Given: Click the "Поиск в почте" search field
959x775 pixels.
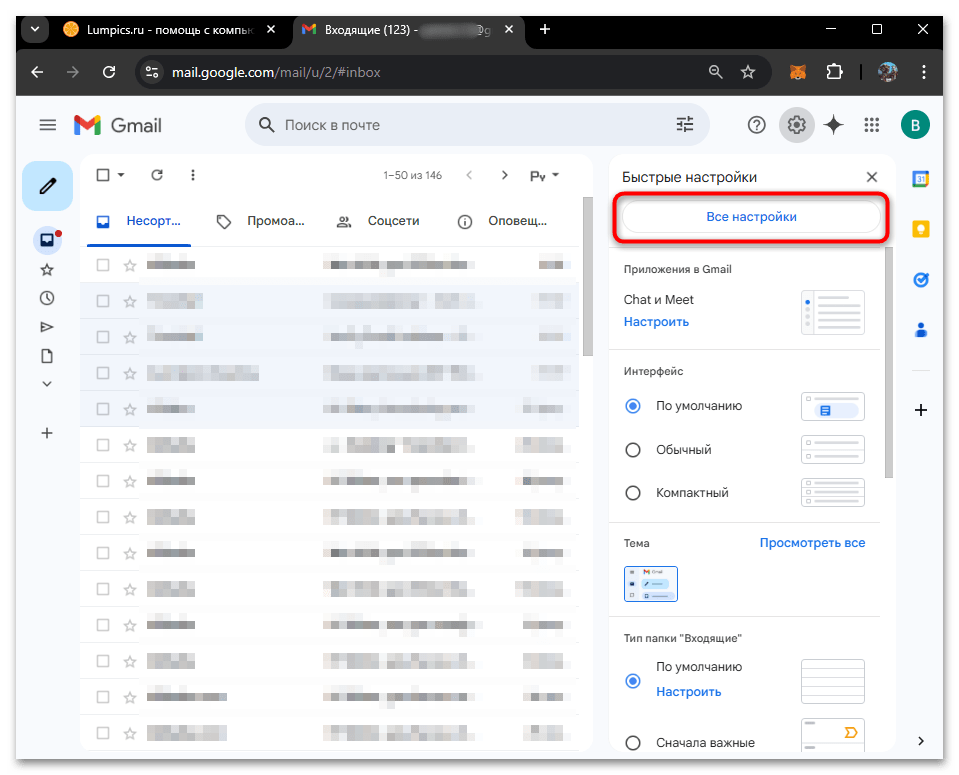Looking at the screenshot, I should (x=477, y=125).
